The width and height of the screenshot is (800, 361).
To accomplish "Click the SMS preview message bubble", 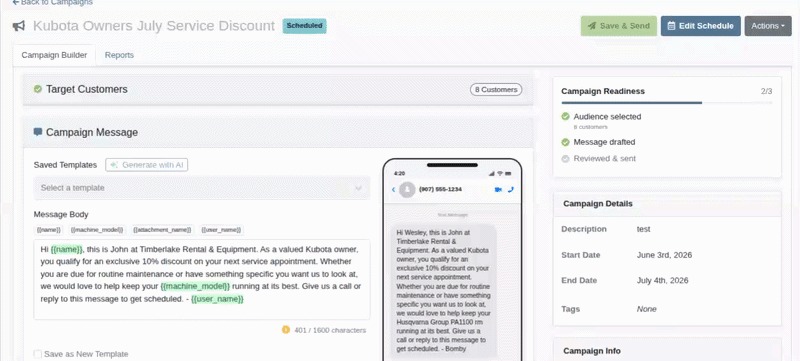I will [x=444, y=291].
